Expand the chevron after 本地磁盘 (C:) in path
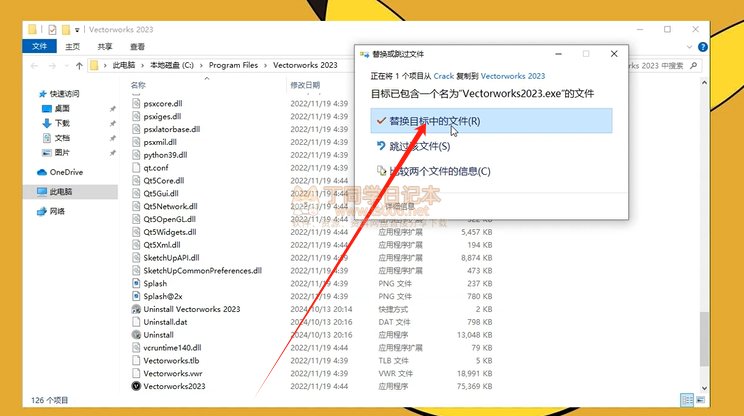Viewport: 744px width, 416px height. click(x=201, y=65)
